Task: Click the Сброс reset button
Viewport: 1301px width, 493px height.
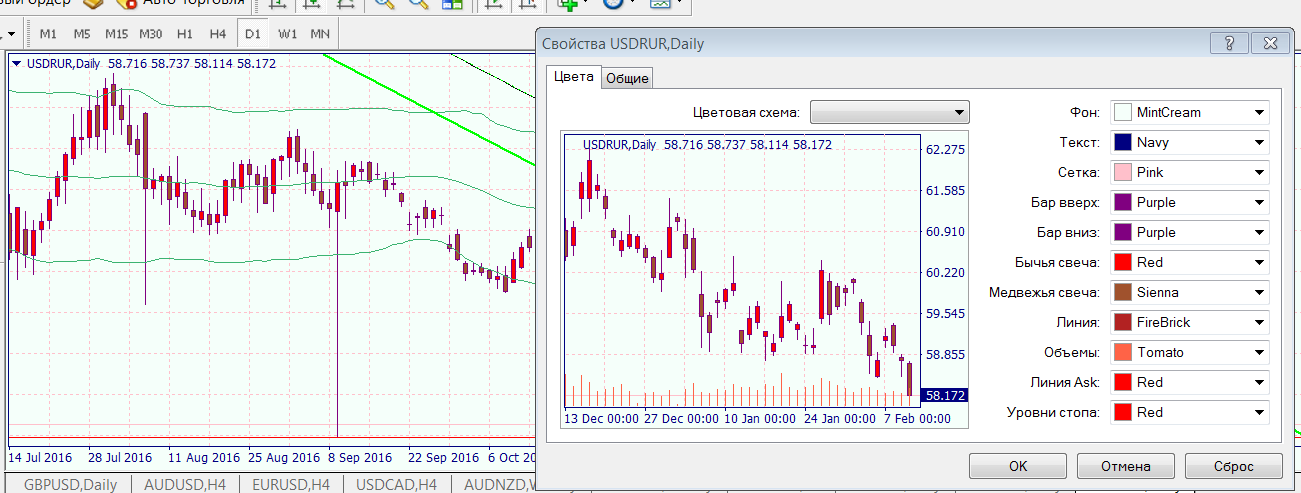Action: (1232, 466)
